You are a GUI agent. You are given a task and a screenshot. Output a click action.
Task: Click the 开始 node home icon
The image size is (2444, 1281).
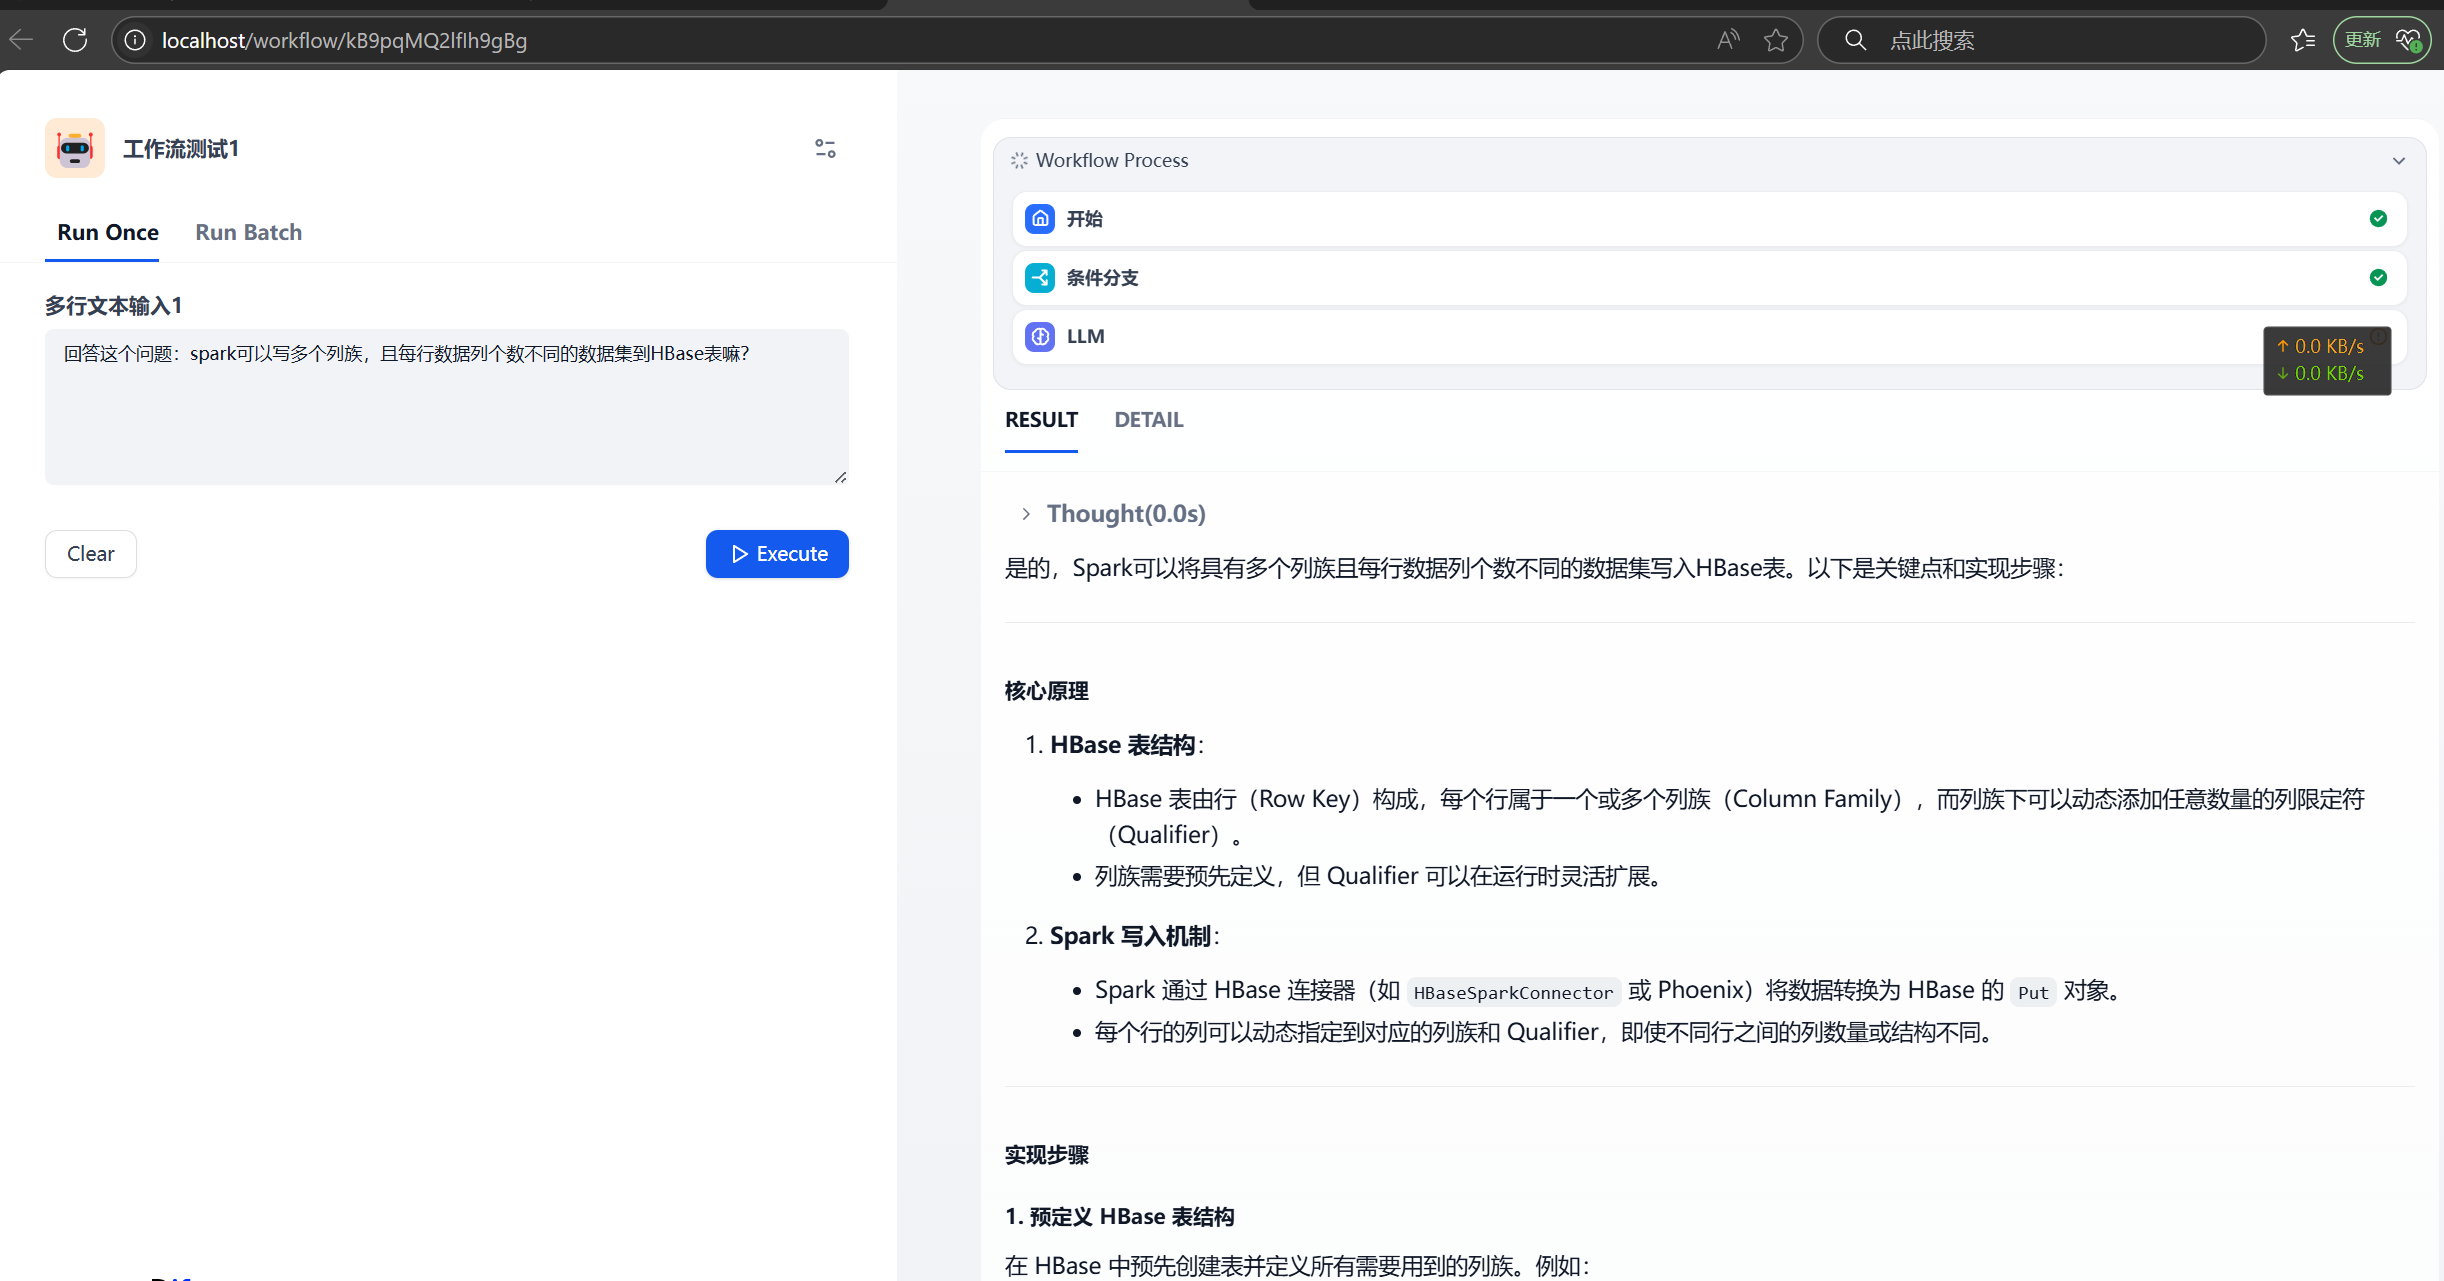pos(1040,219)
